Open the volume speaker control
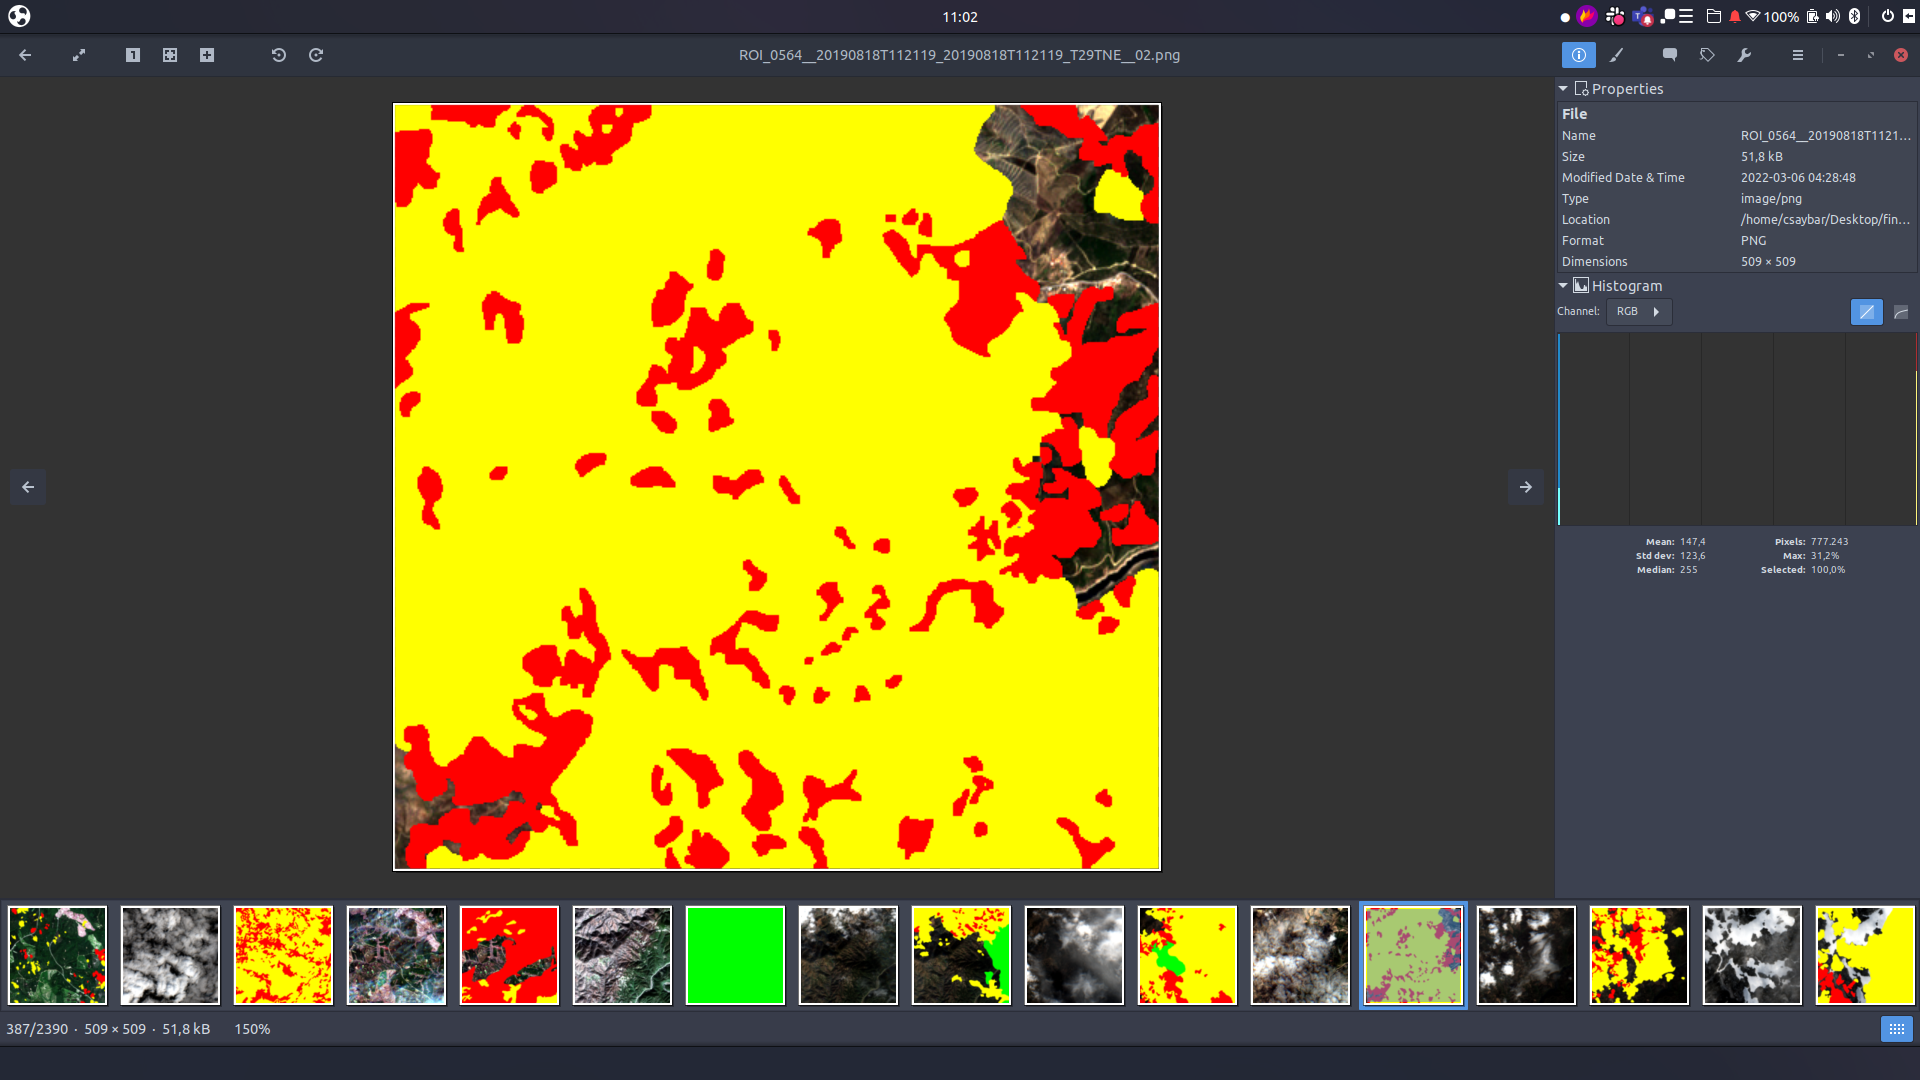1920x1080 pixels. (x=1832, y=16)
